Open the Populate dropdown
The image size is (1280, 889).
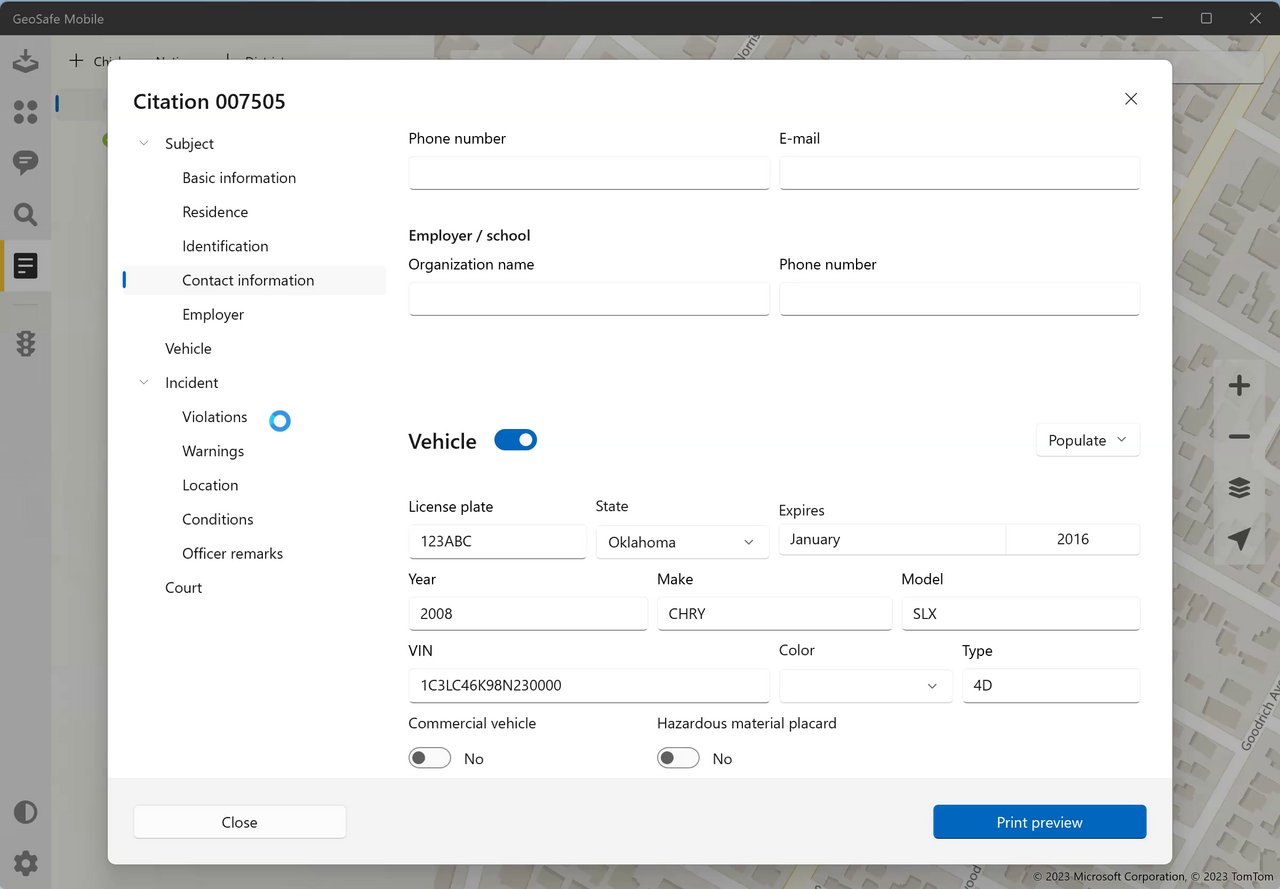[1087, 440]
